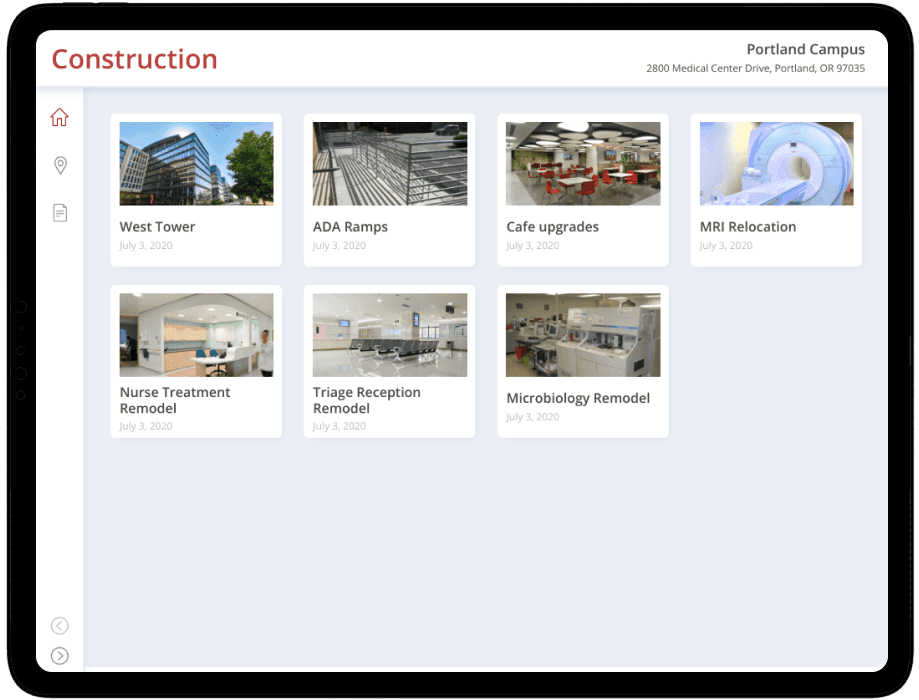Open the MRI Relocation scanner image
Screen dimensions: 919x700
click(776, 164)
